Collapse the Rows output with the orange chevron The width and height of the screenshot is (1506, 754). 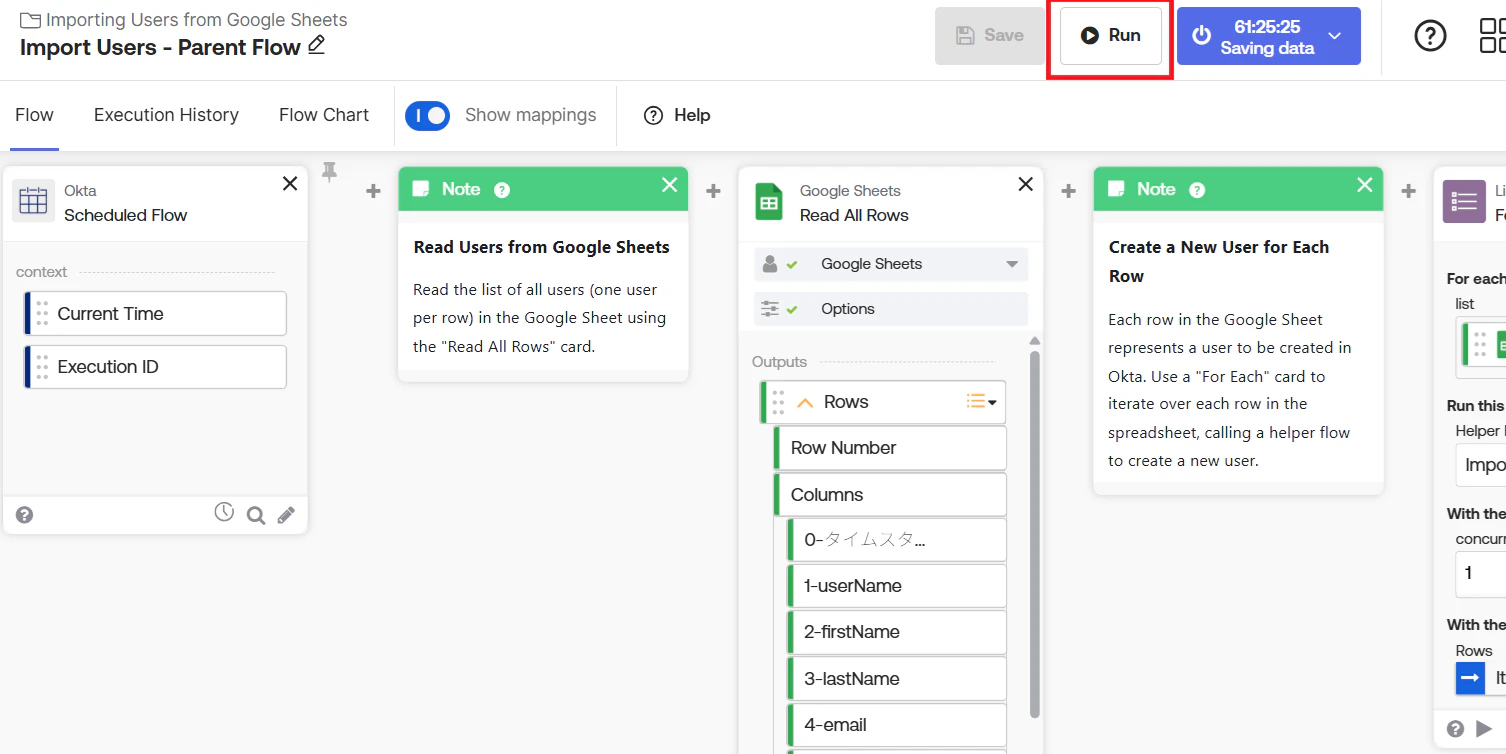[805, 402]
